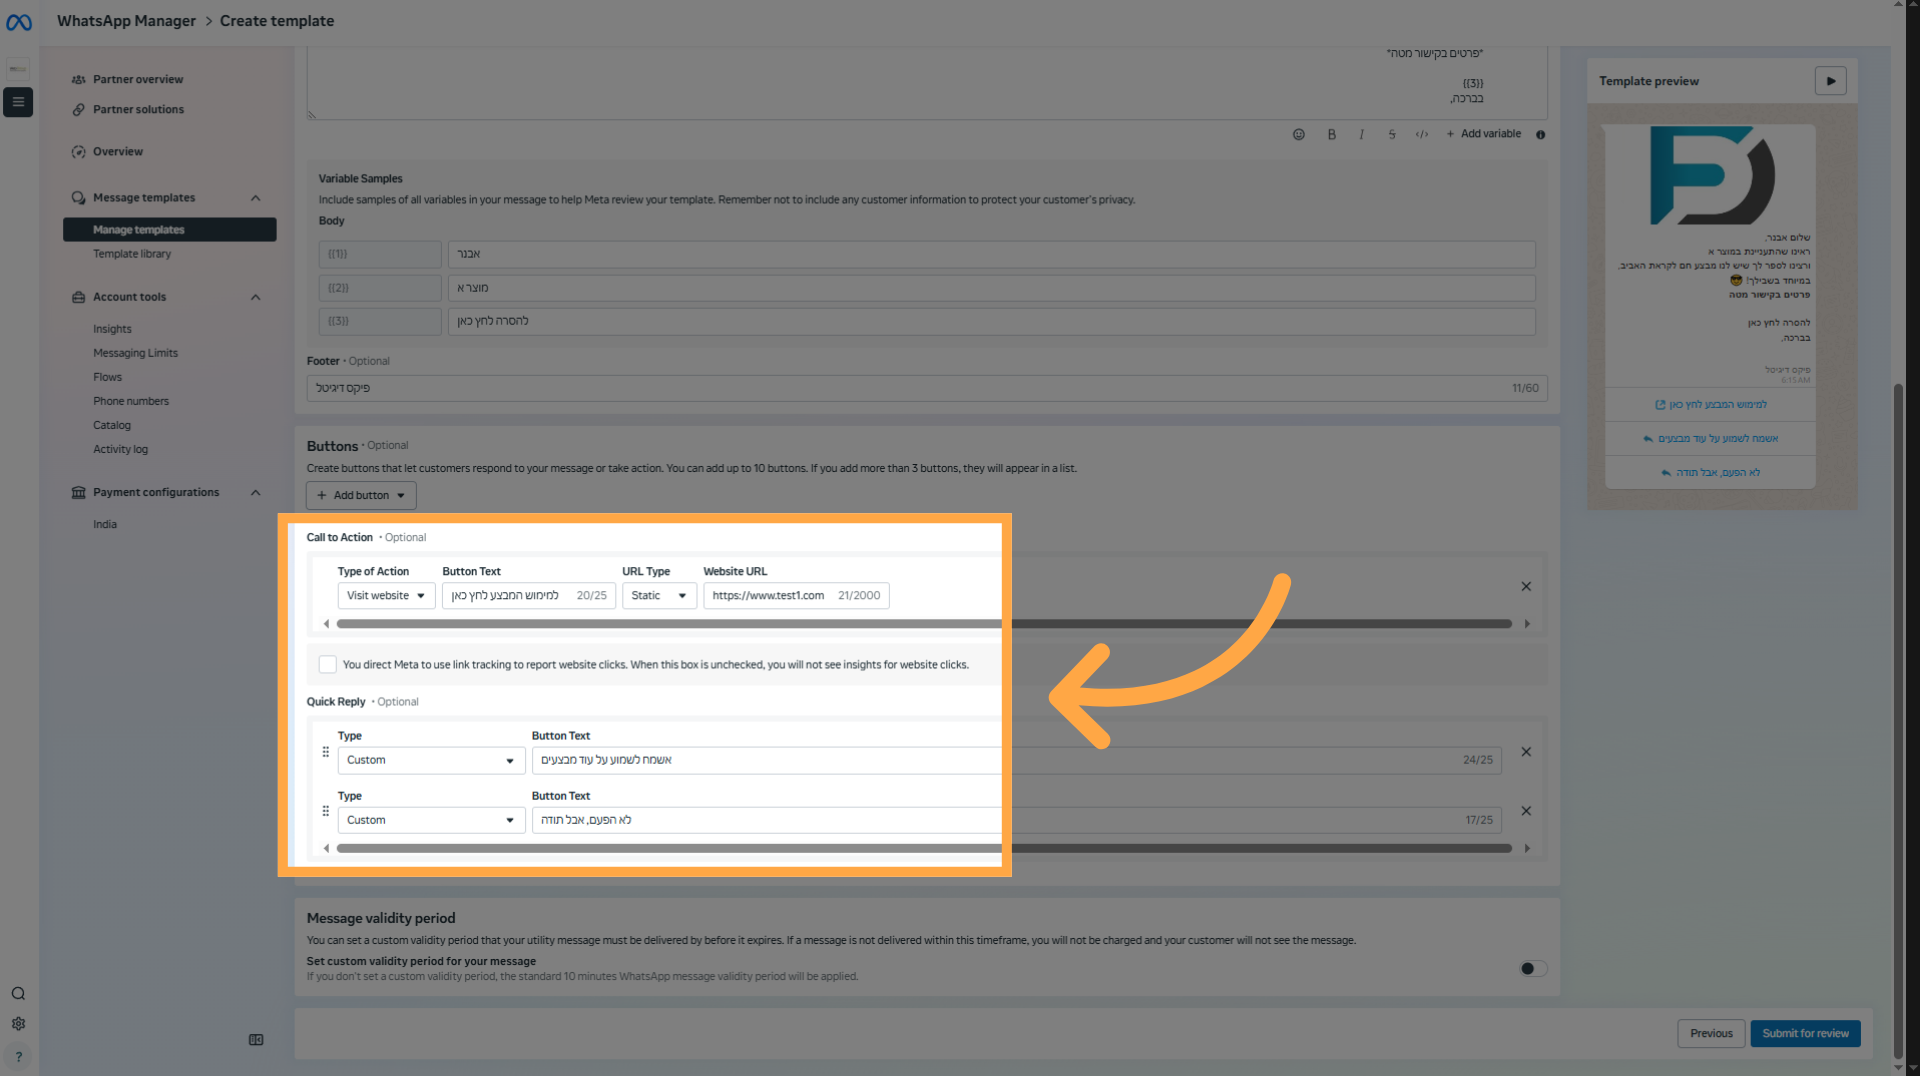Click the page vertical scrollbar
Viewport: 1920px width, 1076px height.
pos(1898,720)
